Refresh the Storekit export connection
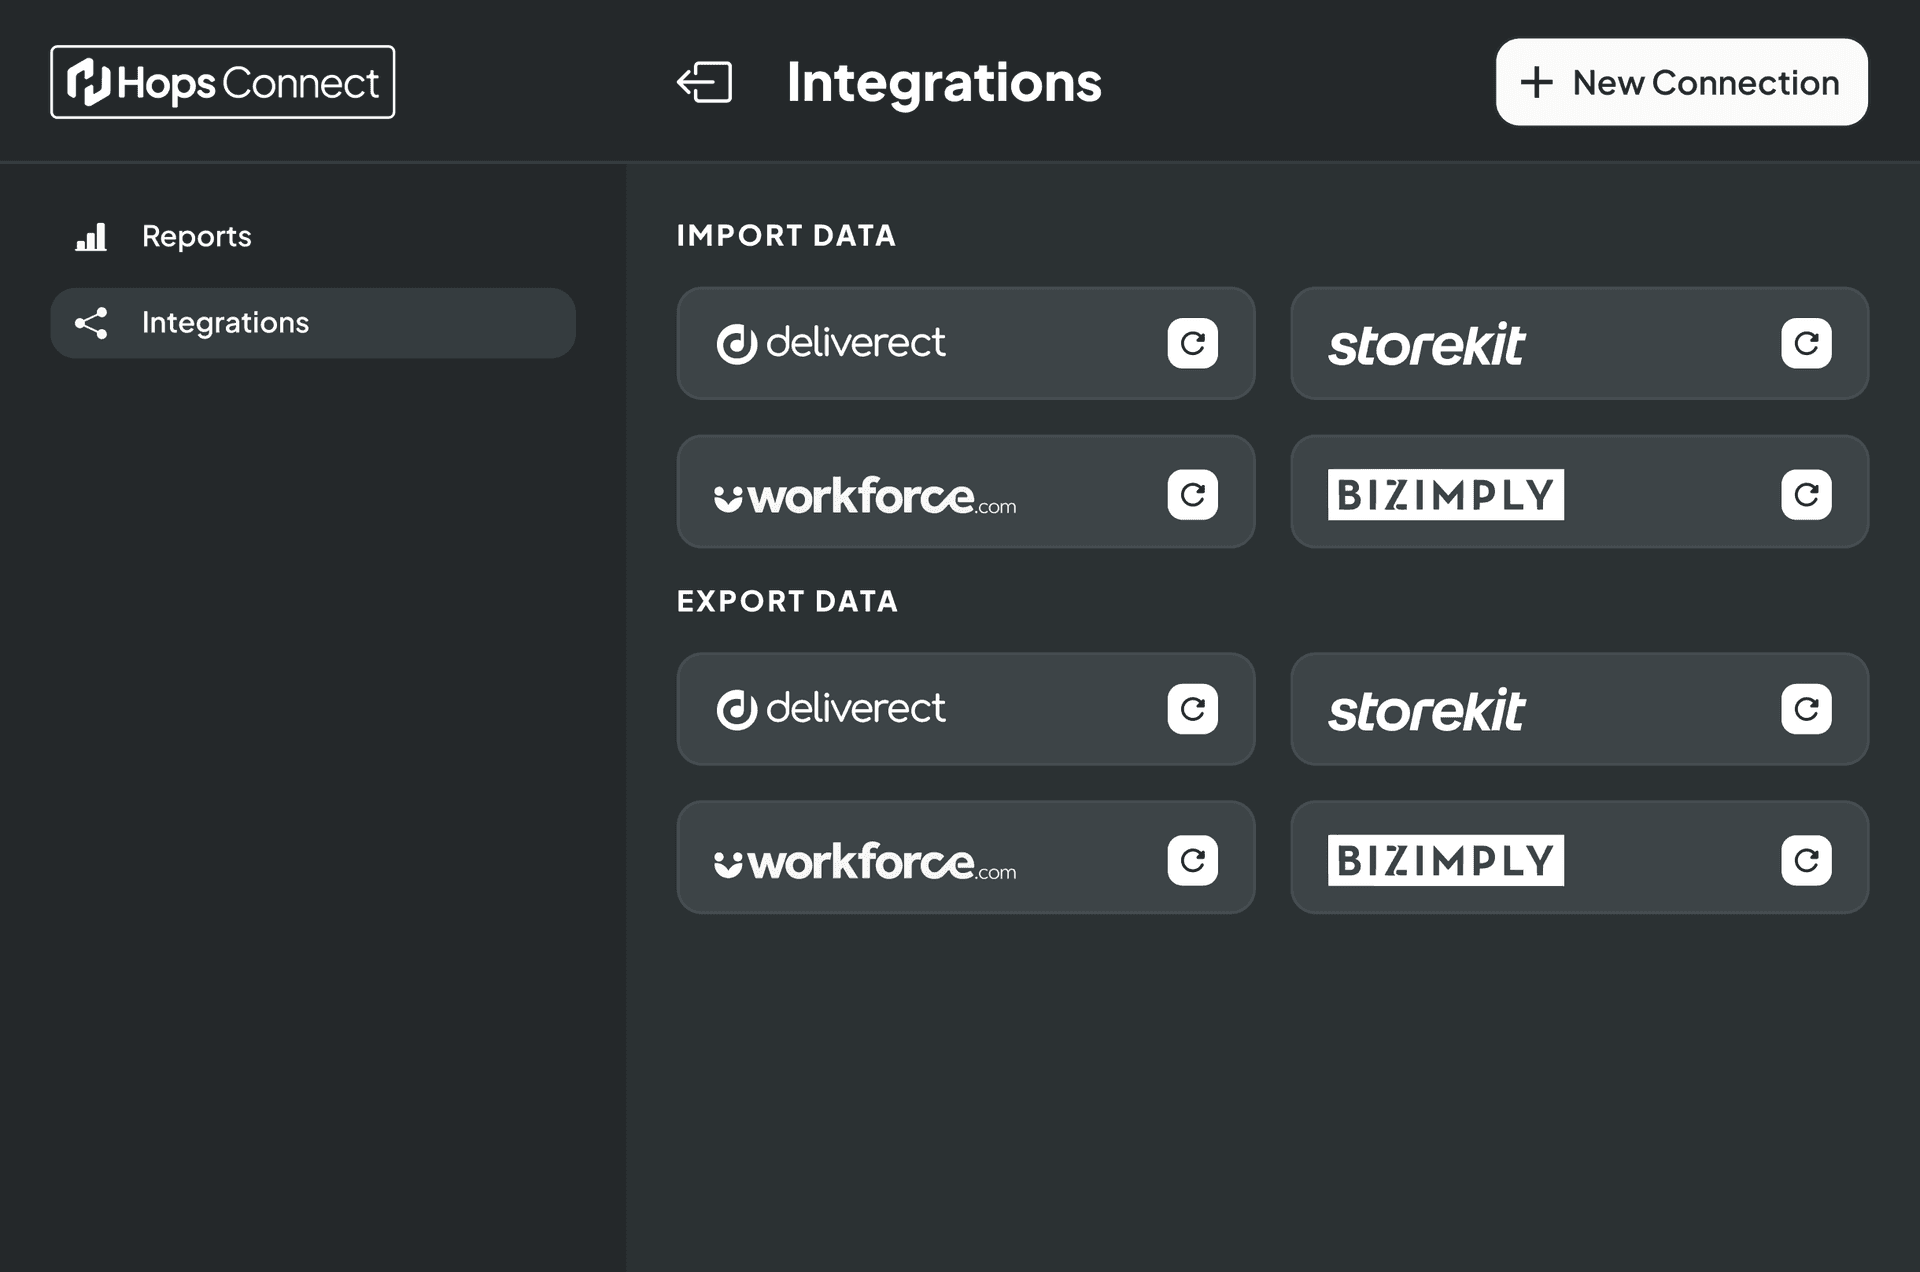The width and height of the screenshot is (1920, 1272). point(1806,709)
